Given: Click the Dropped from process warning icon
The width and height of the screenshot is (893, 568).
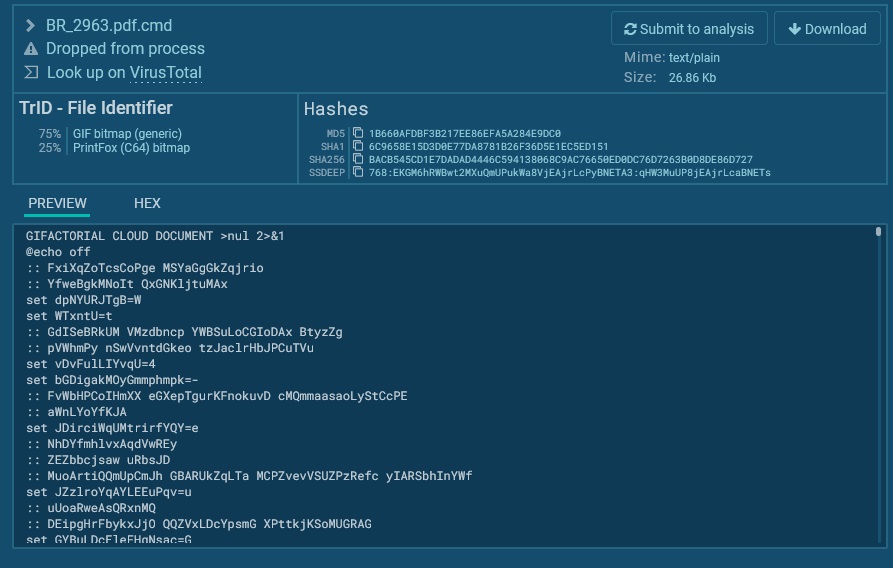Looking at the screenshot, I should (31, 49).
